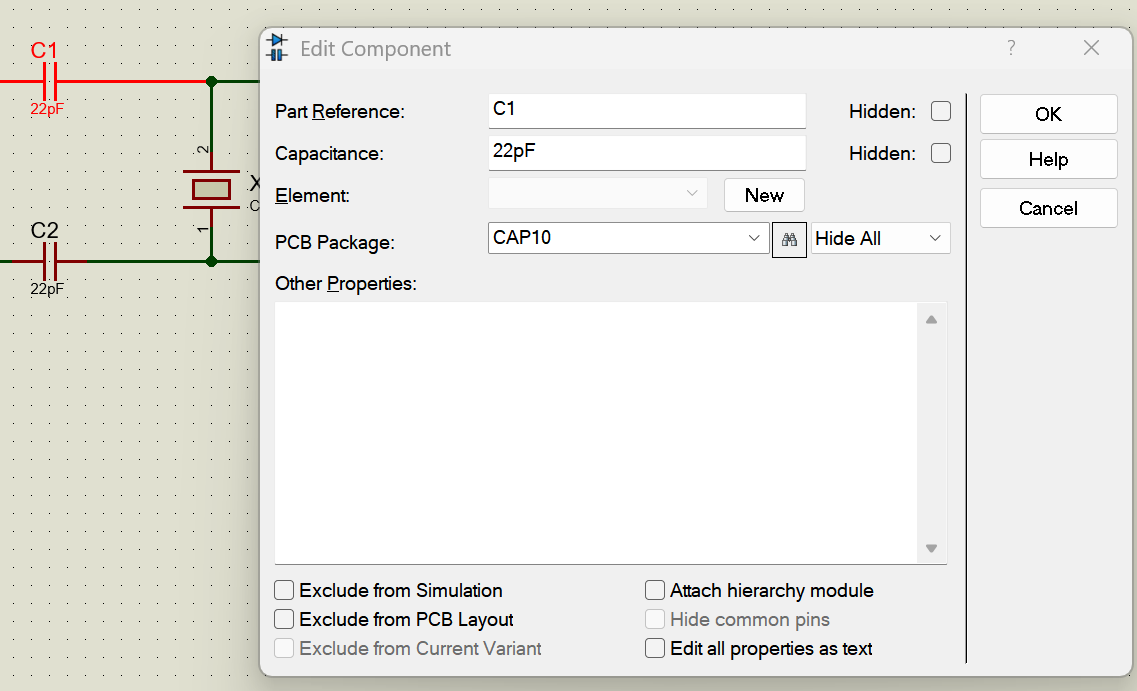Check Exclude from PCB Layout
The height and width of the screenshot is (691, 1137).
click(285, 619)
